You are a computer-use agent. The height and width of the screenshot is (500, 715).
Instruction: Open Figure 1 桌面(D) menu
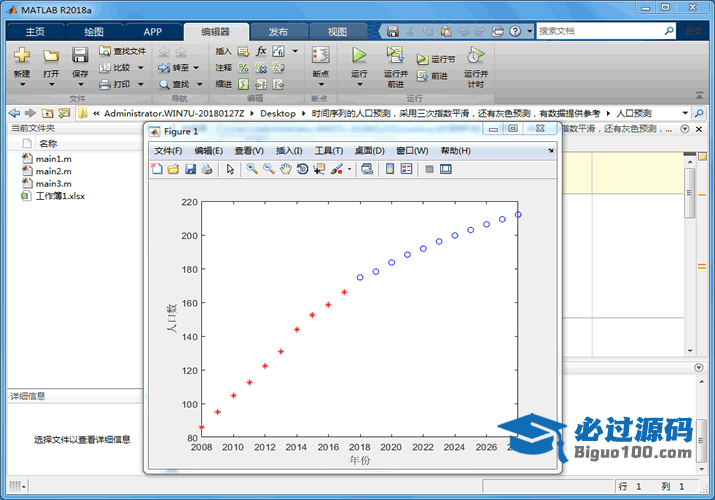[369, 151]
